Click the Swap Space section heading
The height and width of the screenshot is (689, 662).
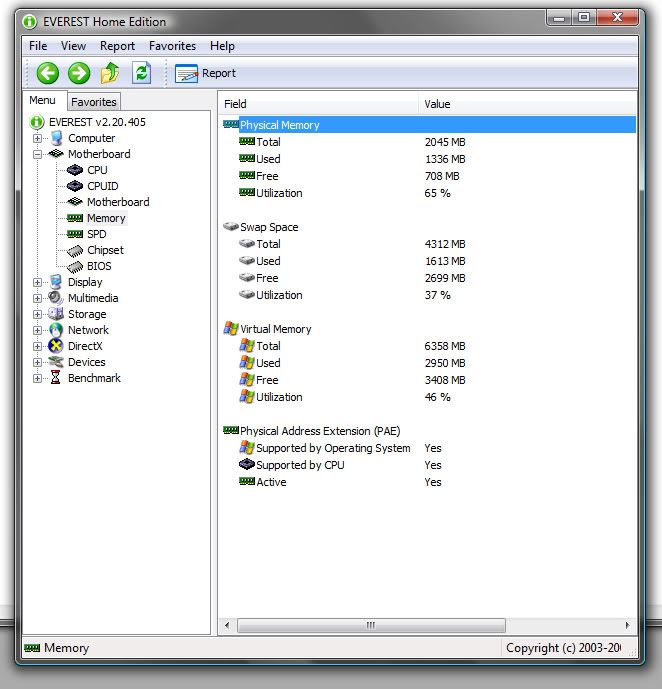pos(269,227)
